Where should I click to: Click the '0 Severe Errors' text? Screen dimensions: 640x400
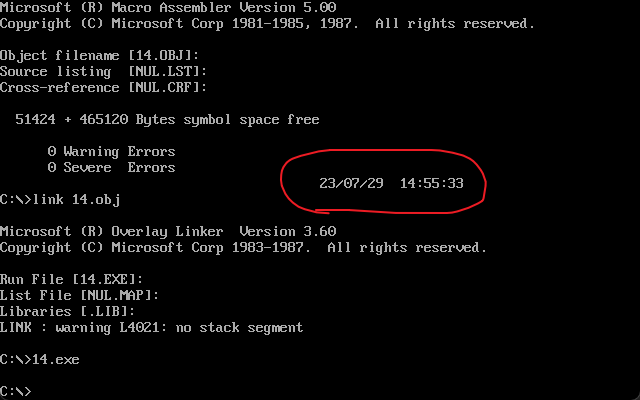[x=111, y=167]
